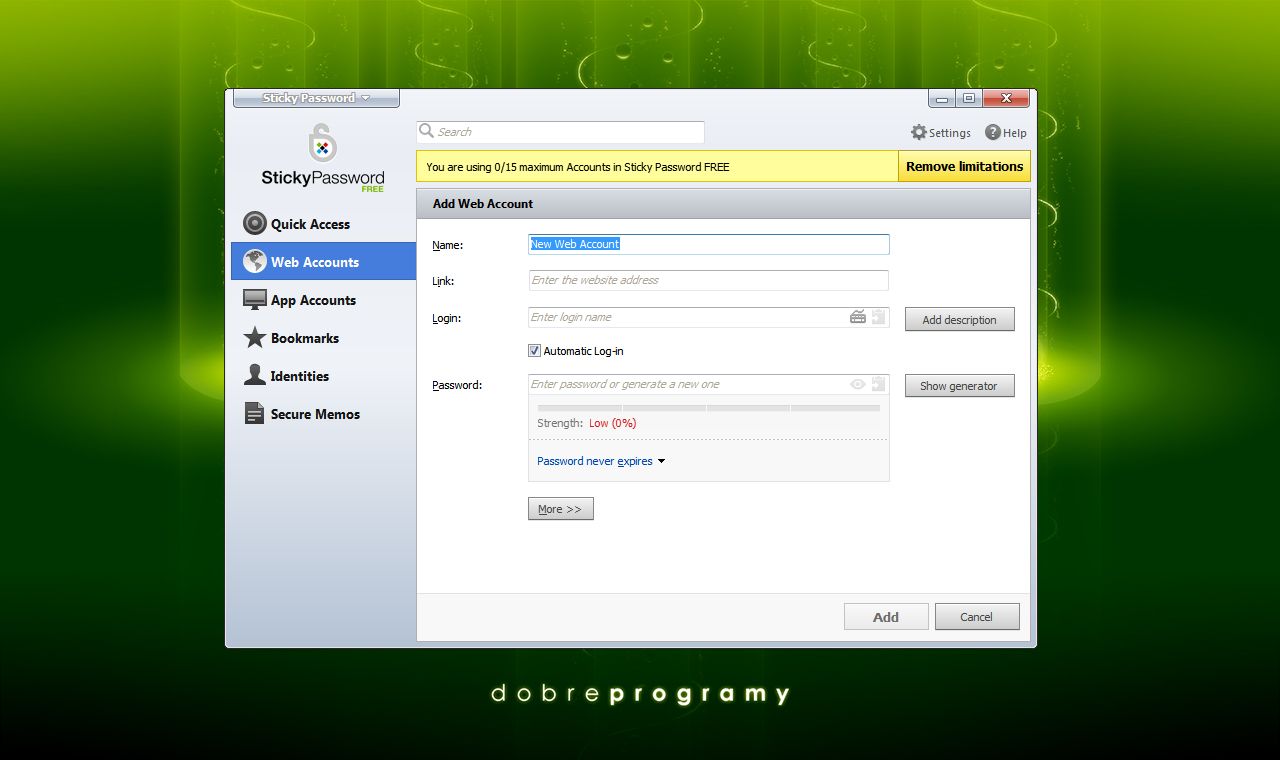The image size is (1280, 760).
Task: Click the password strength meter bar
Action: (709, 408)
